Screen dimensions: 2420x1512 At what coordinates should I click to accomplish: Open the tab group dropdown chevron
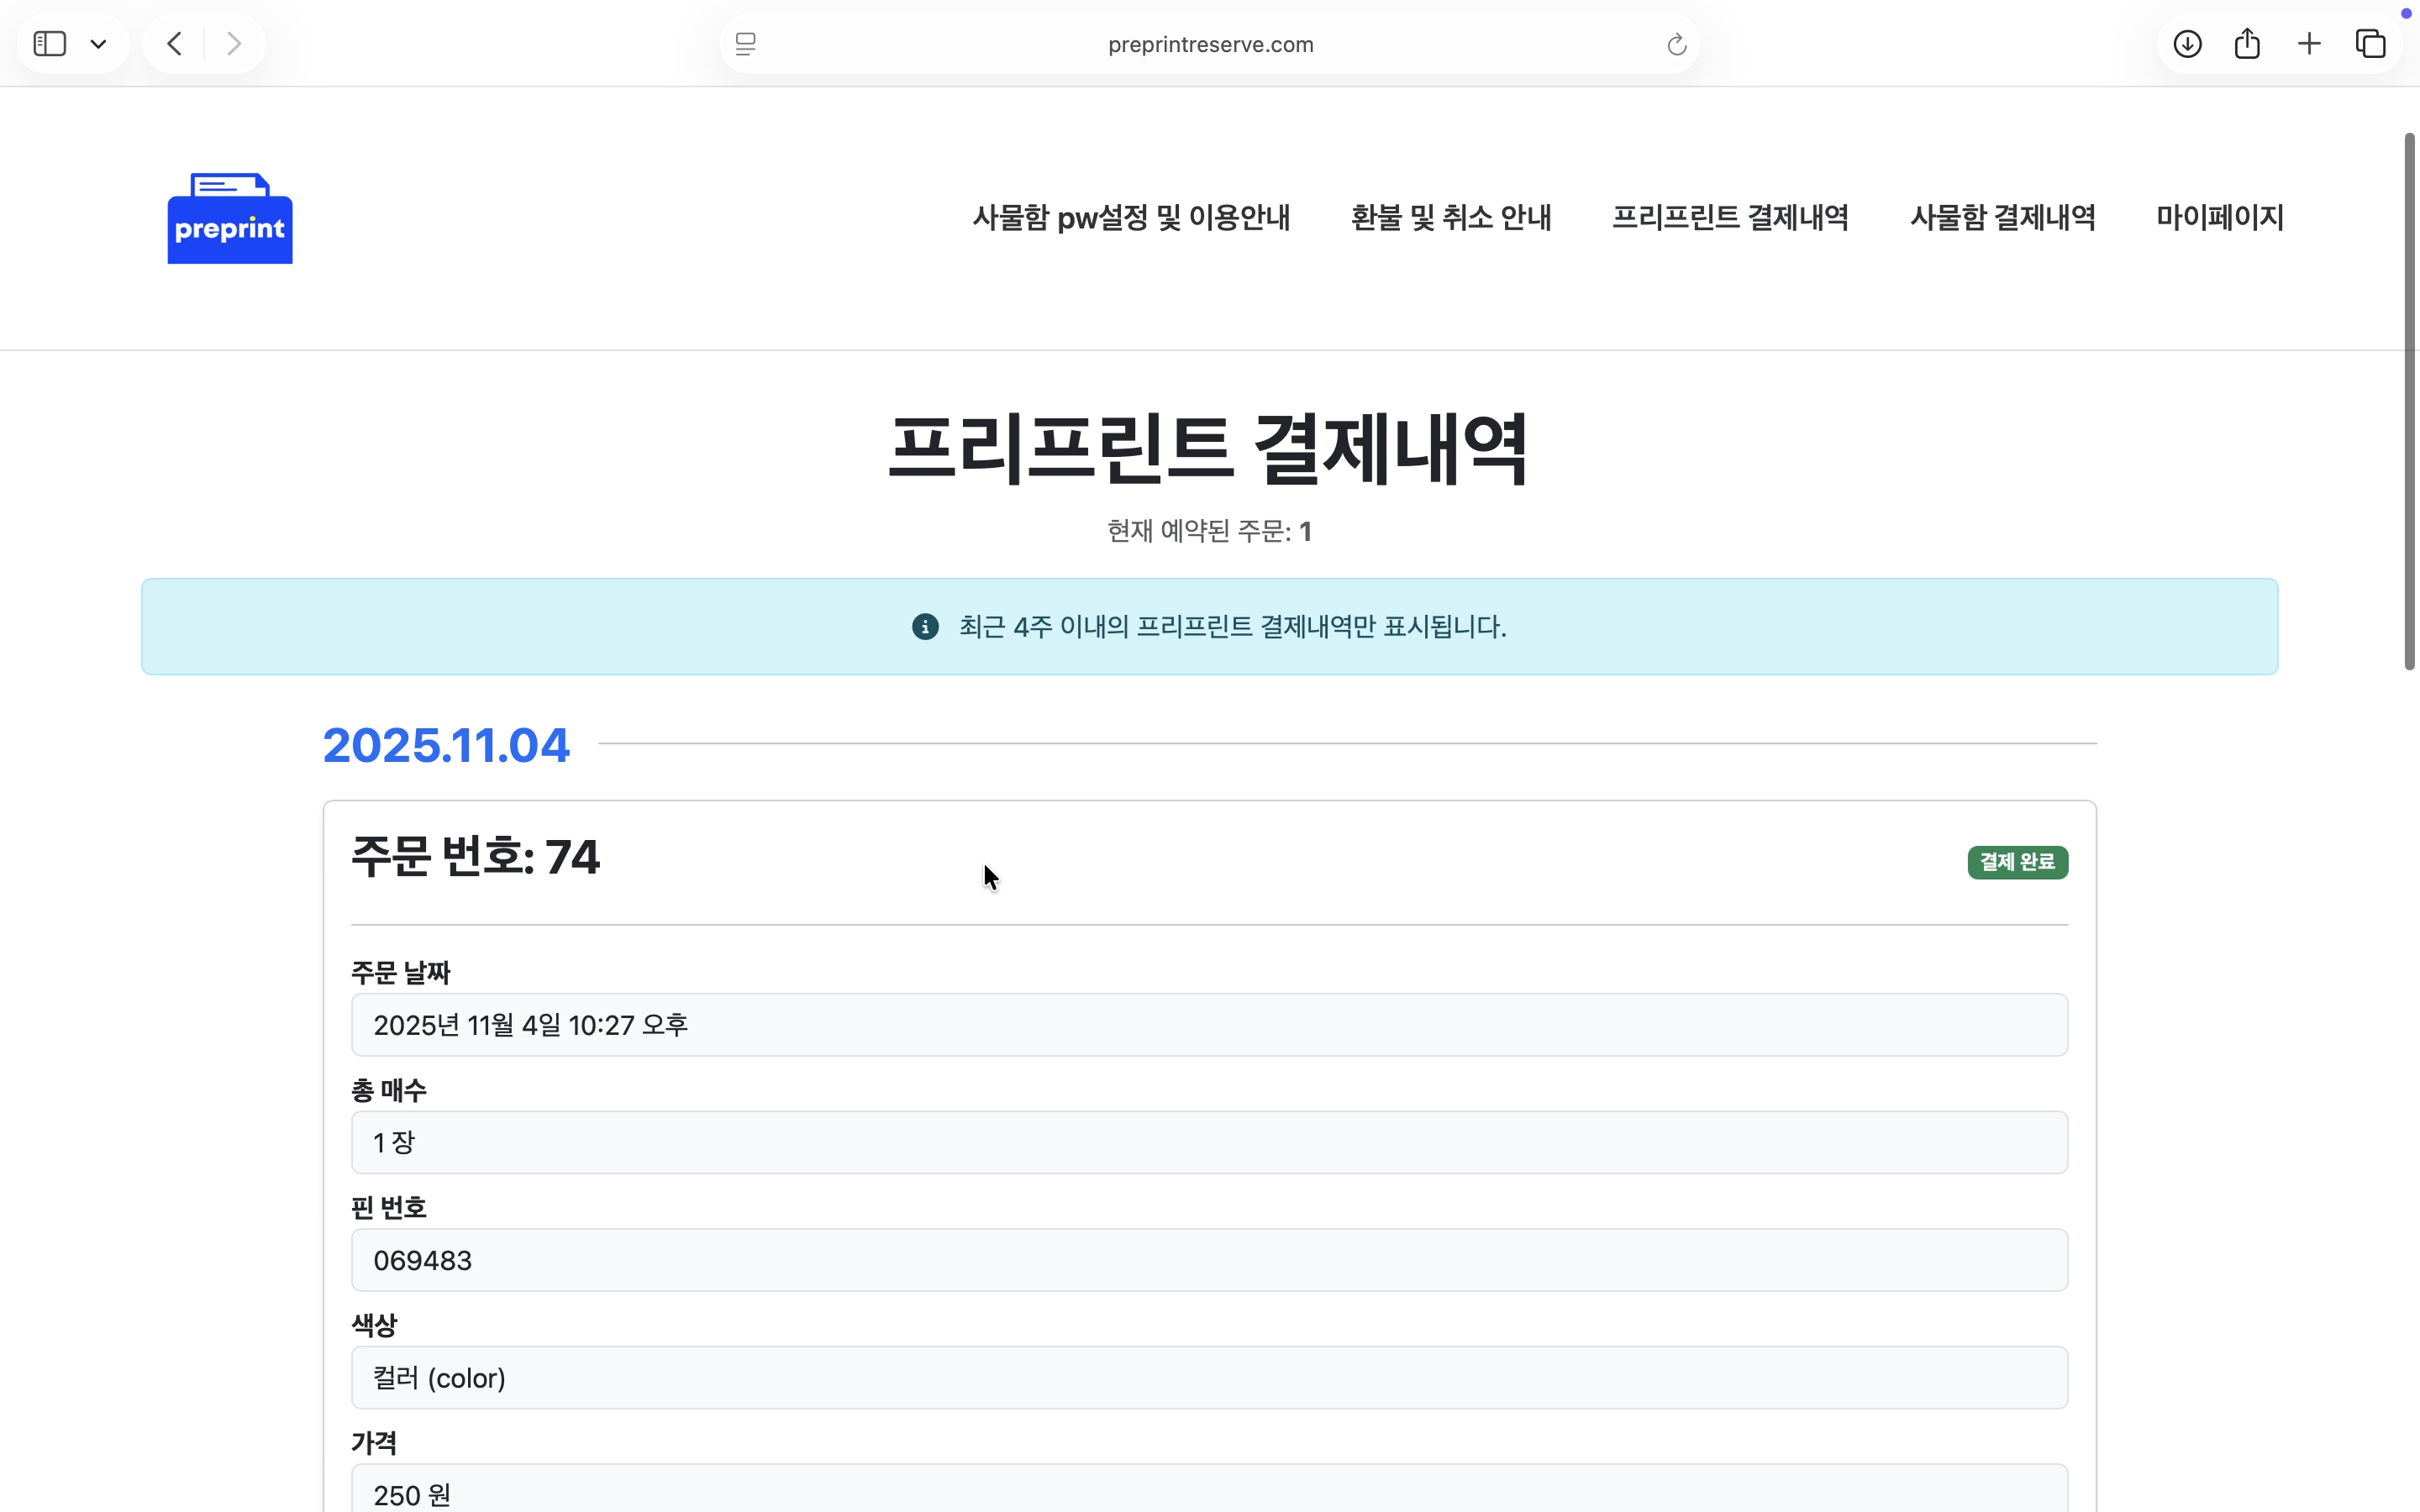pyautogui.click(x=98, y=43)
